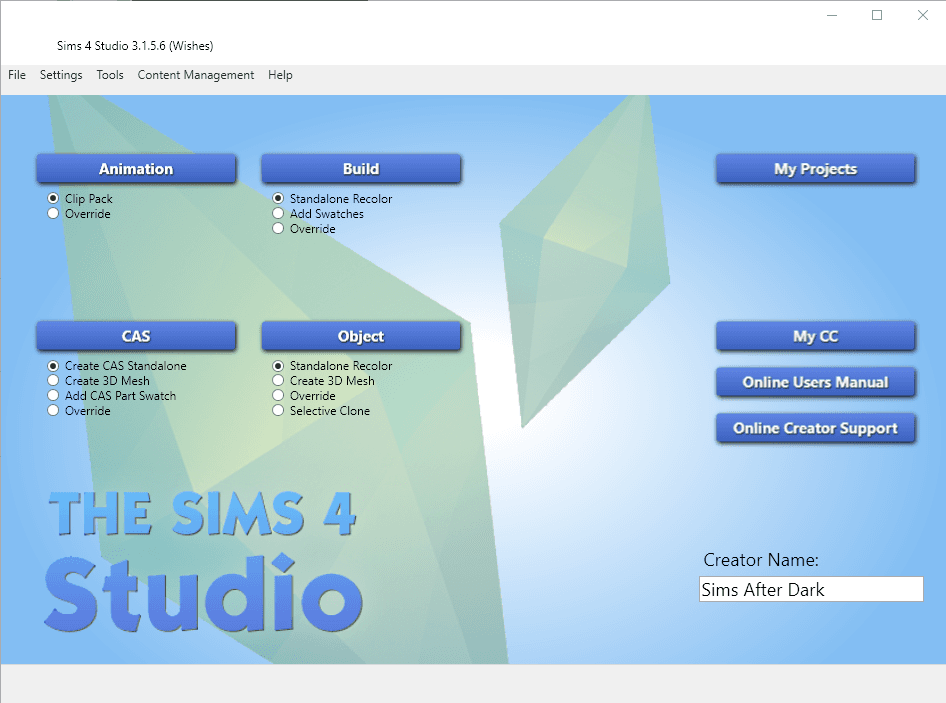Open My CC
This screenshot has width=946, height=703.
815,336
